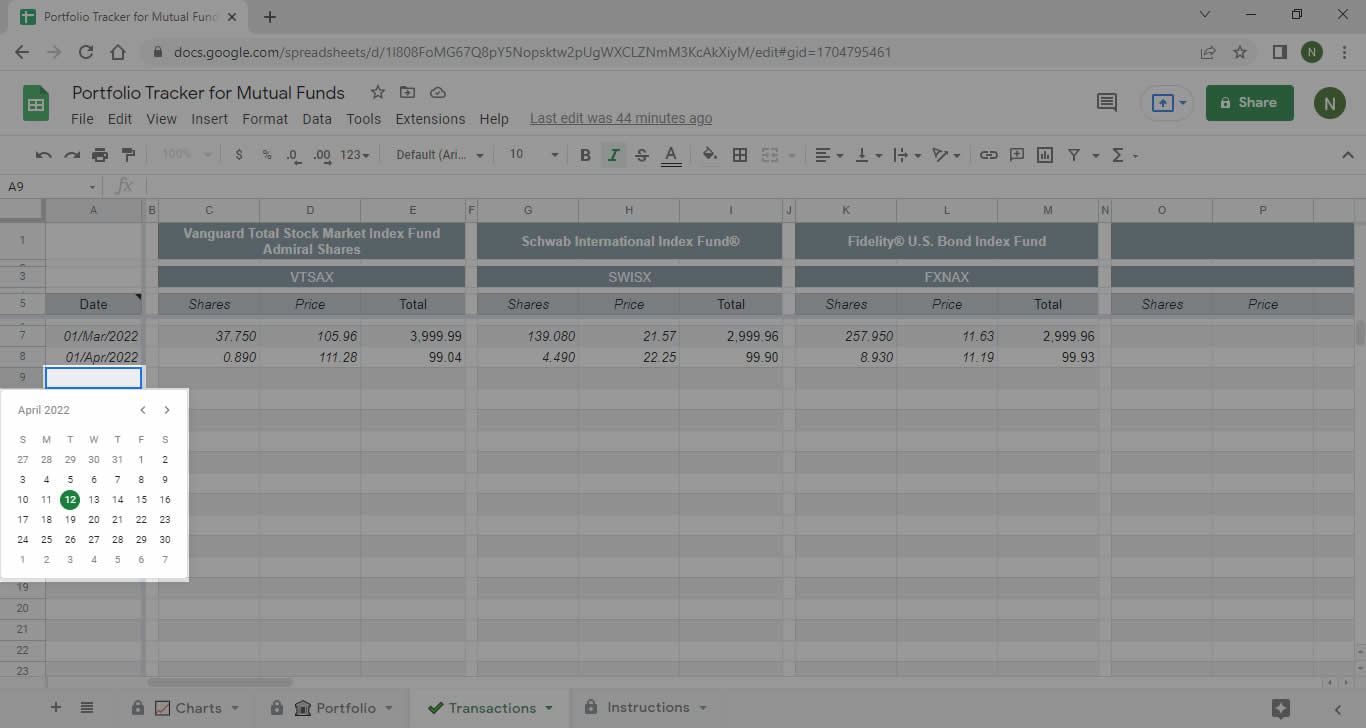This screenshot has height=728, width=1366.
Task: Advance calendar to next month with right chevron
Action: 167,410
